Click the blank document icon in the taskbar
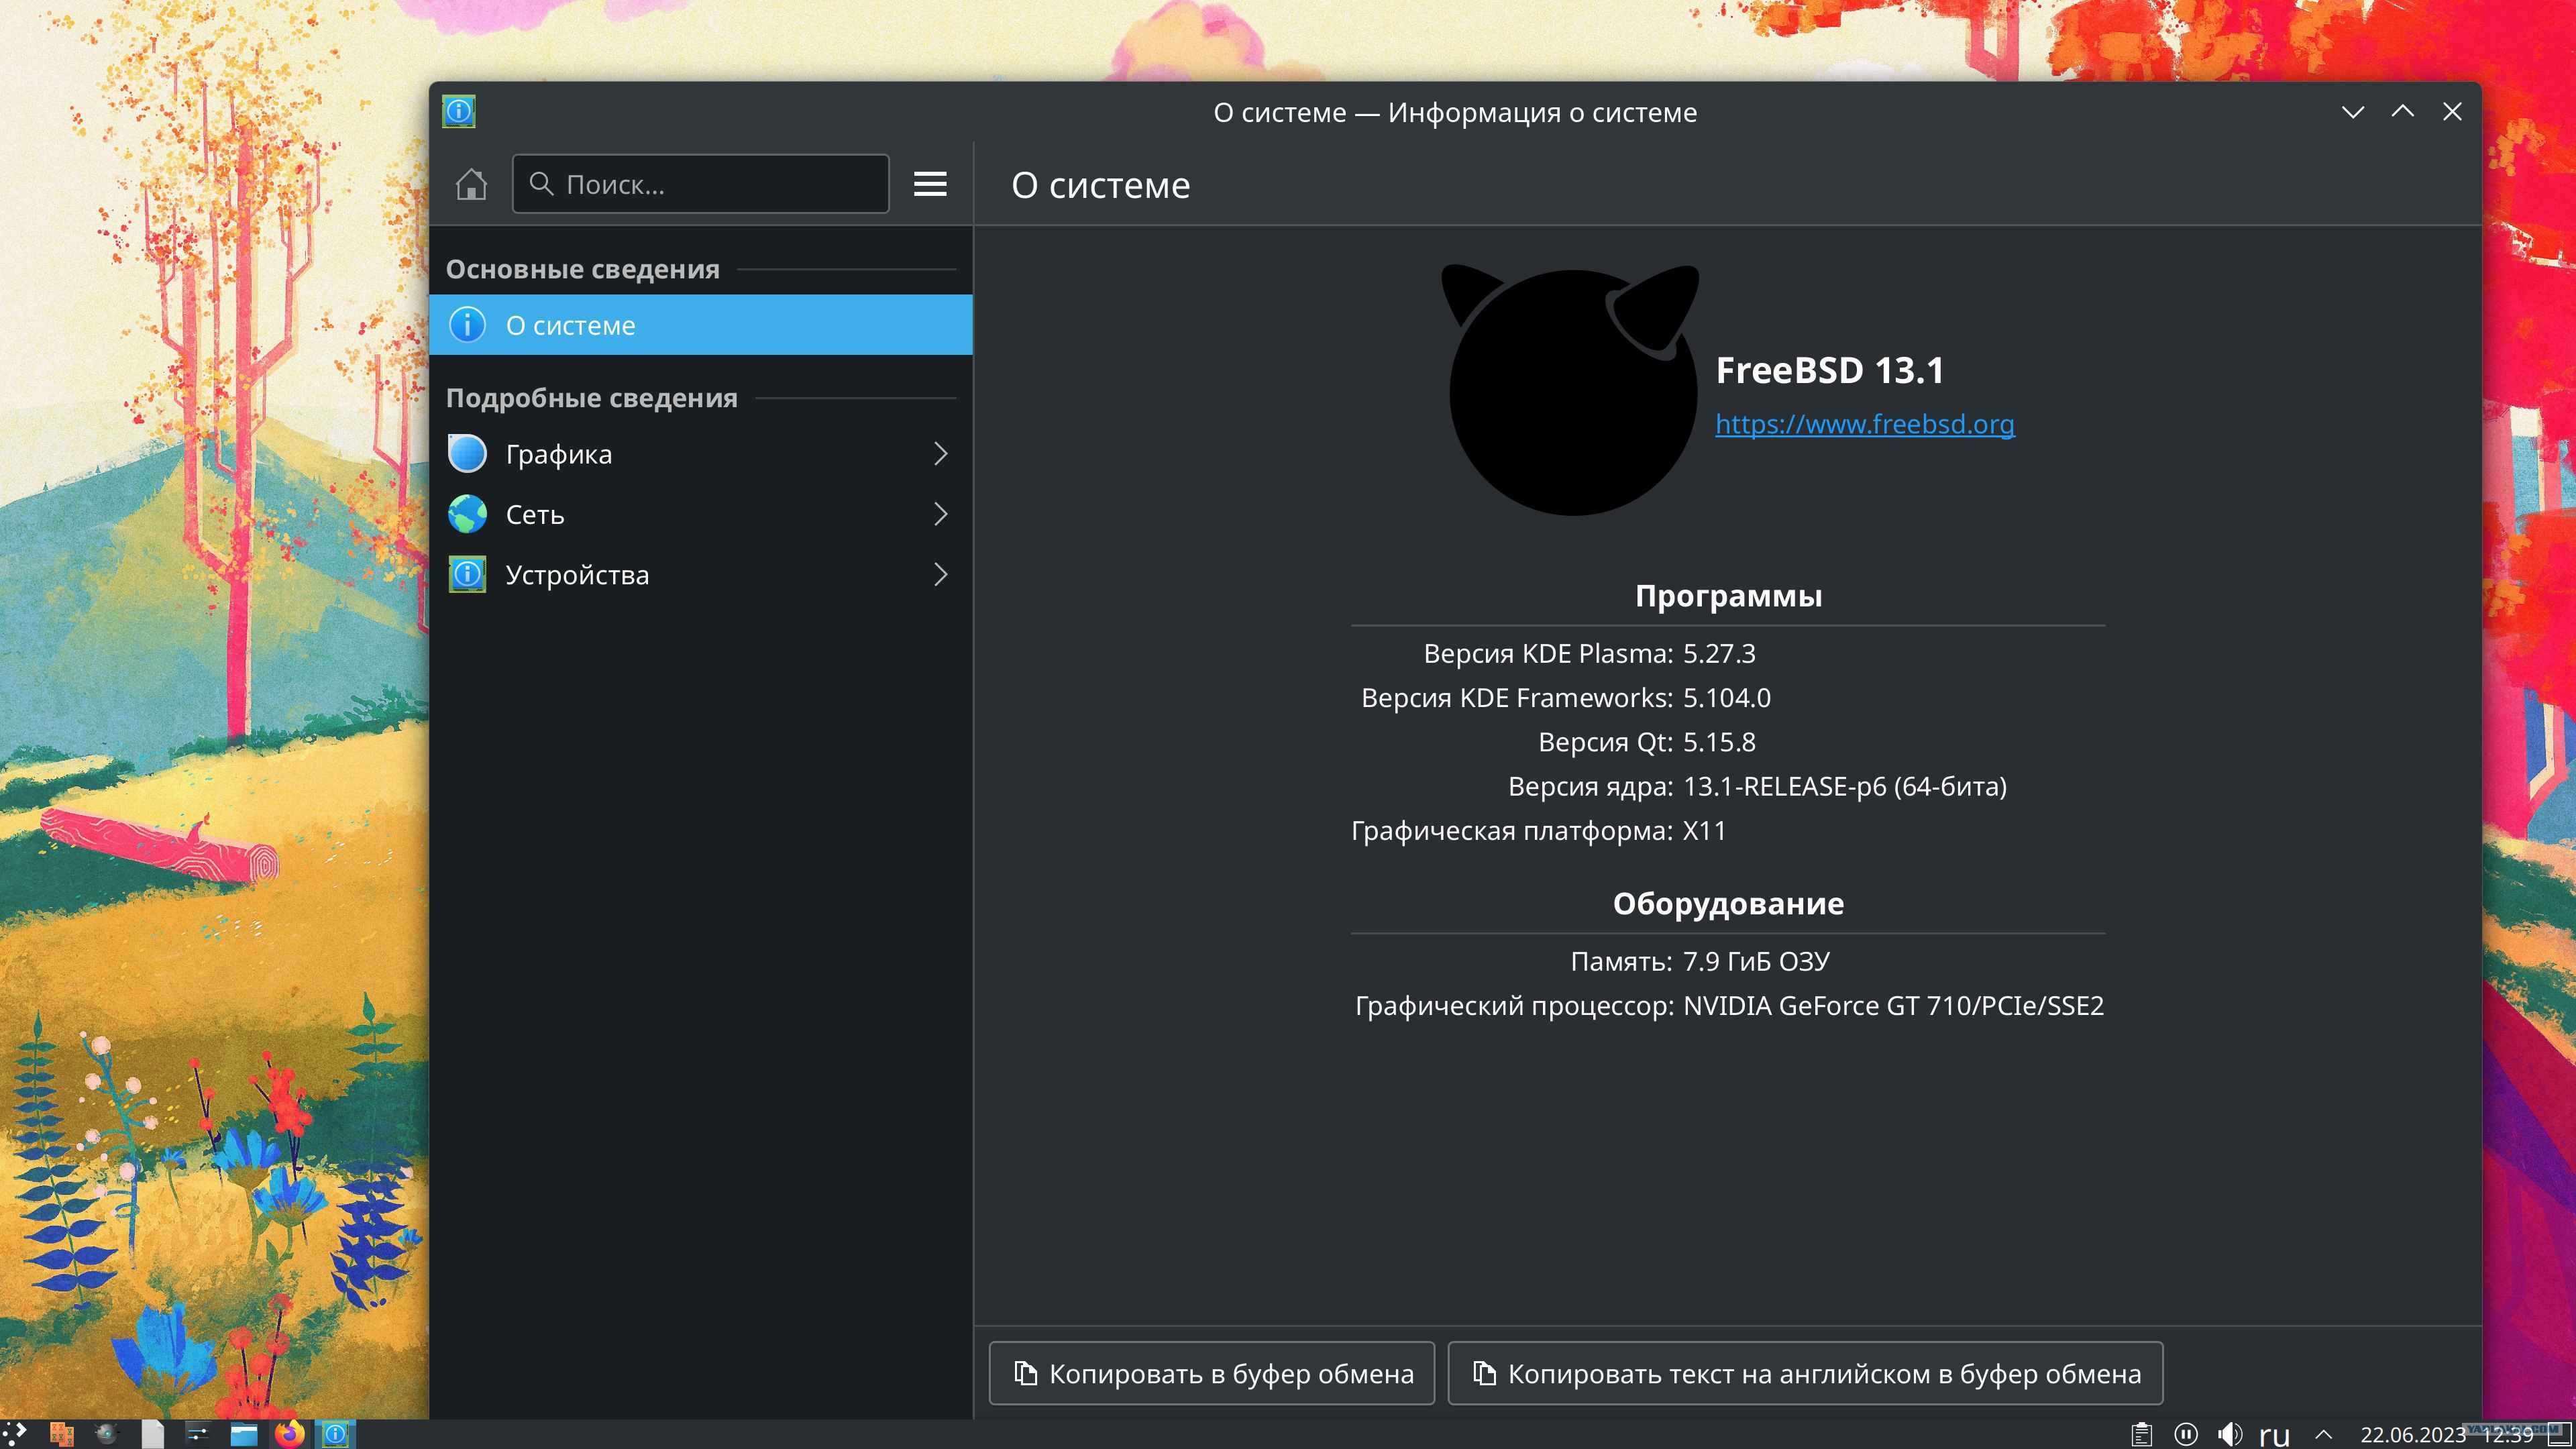Screen dimensions: 2576x1449 pyautogui.click(x=152, y=1434)
